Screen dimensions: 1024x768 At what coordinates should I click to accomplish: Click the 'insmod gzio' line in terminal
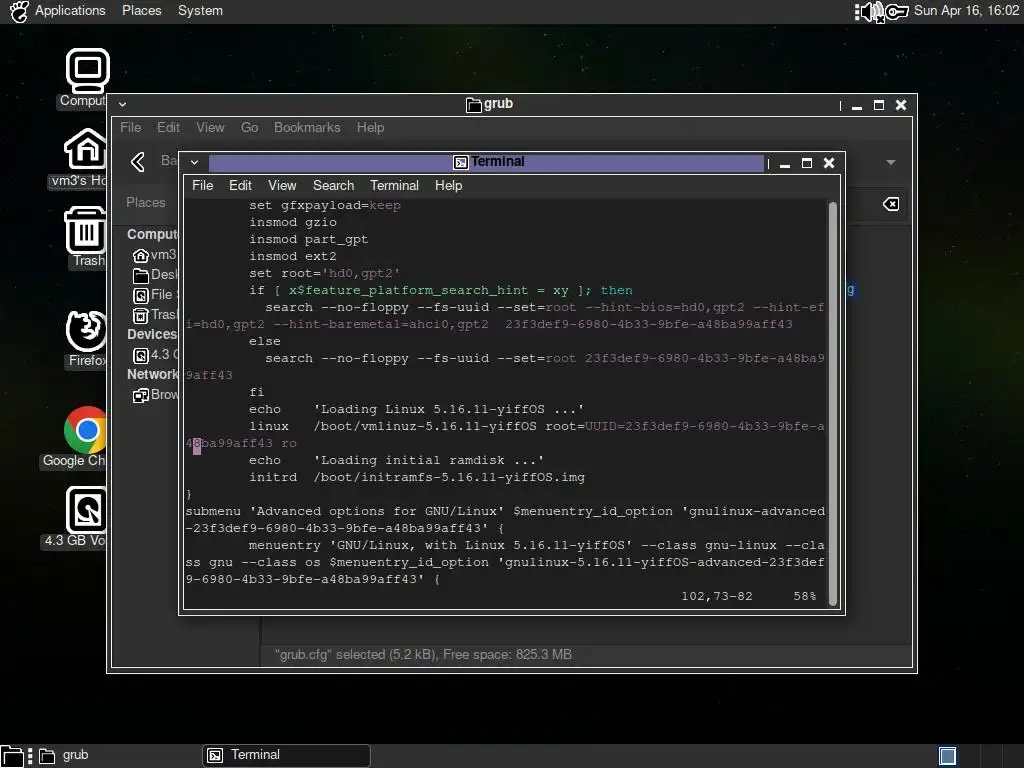[293, 222]
